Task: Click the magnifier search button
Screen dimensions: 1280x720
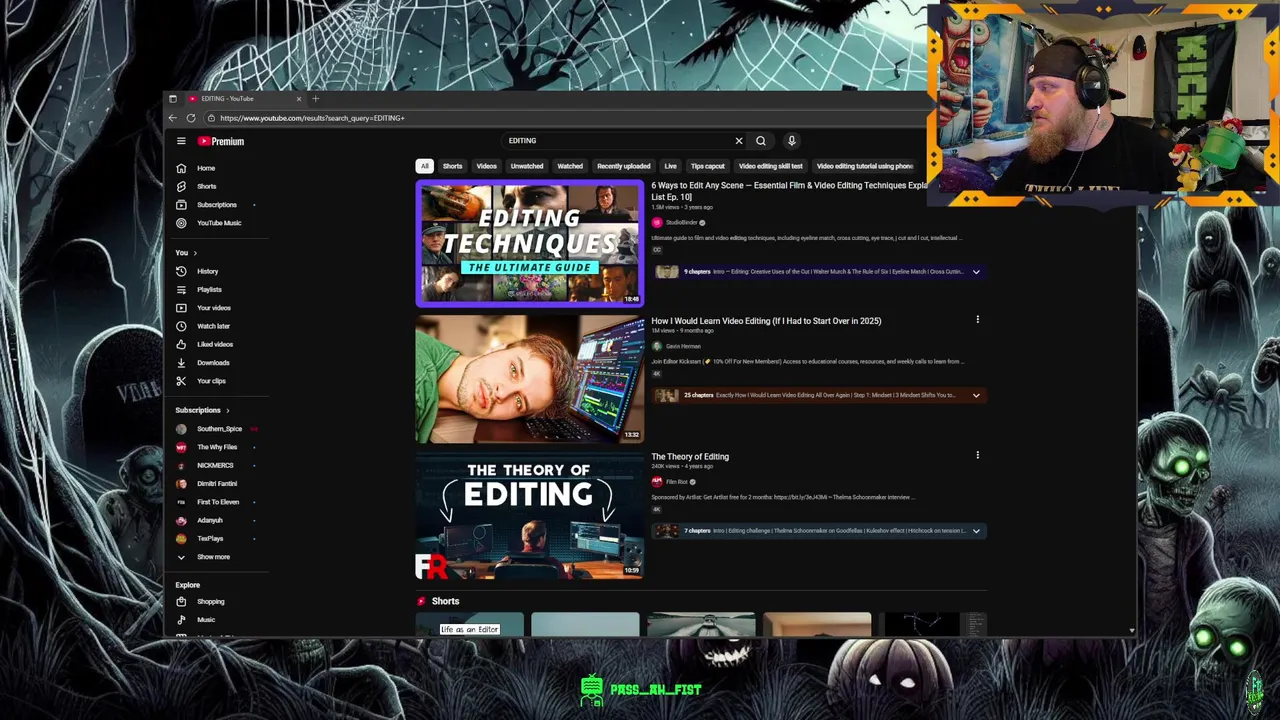Action: (x=761, y=141)
